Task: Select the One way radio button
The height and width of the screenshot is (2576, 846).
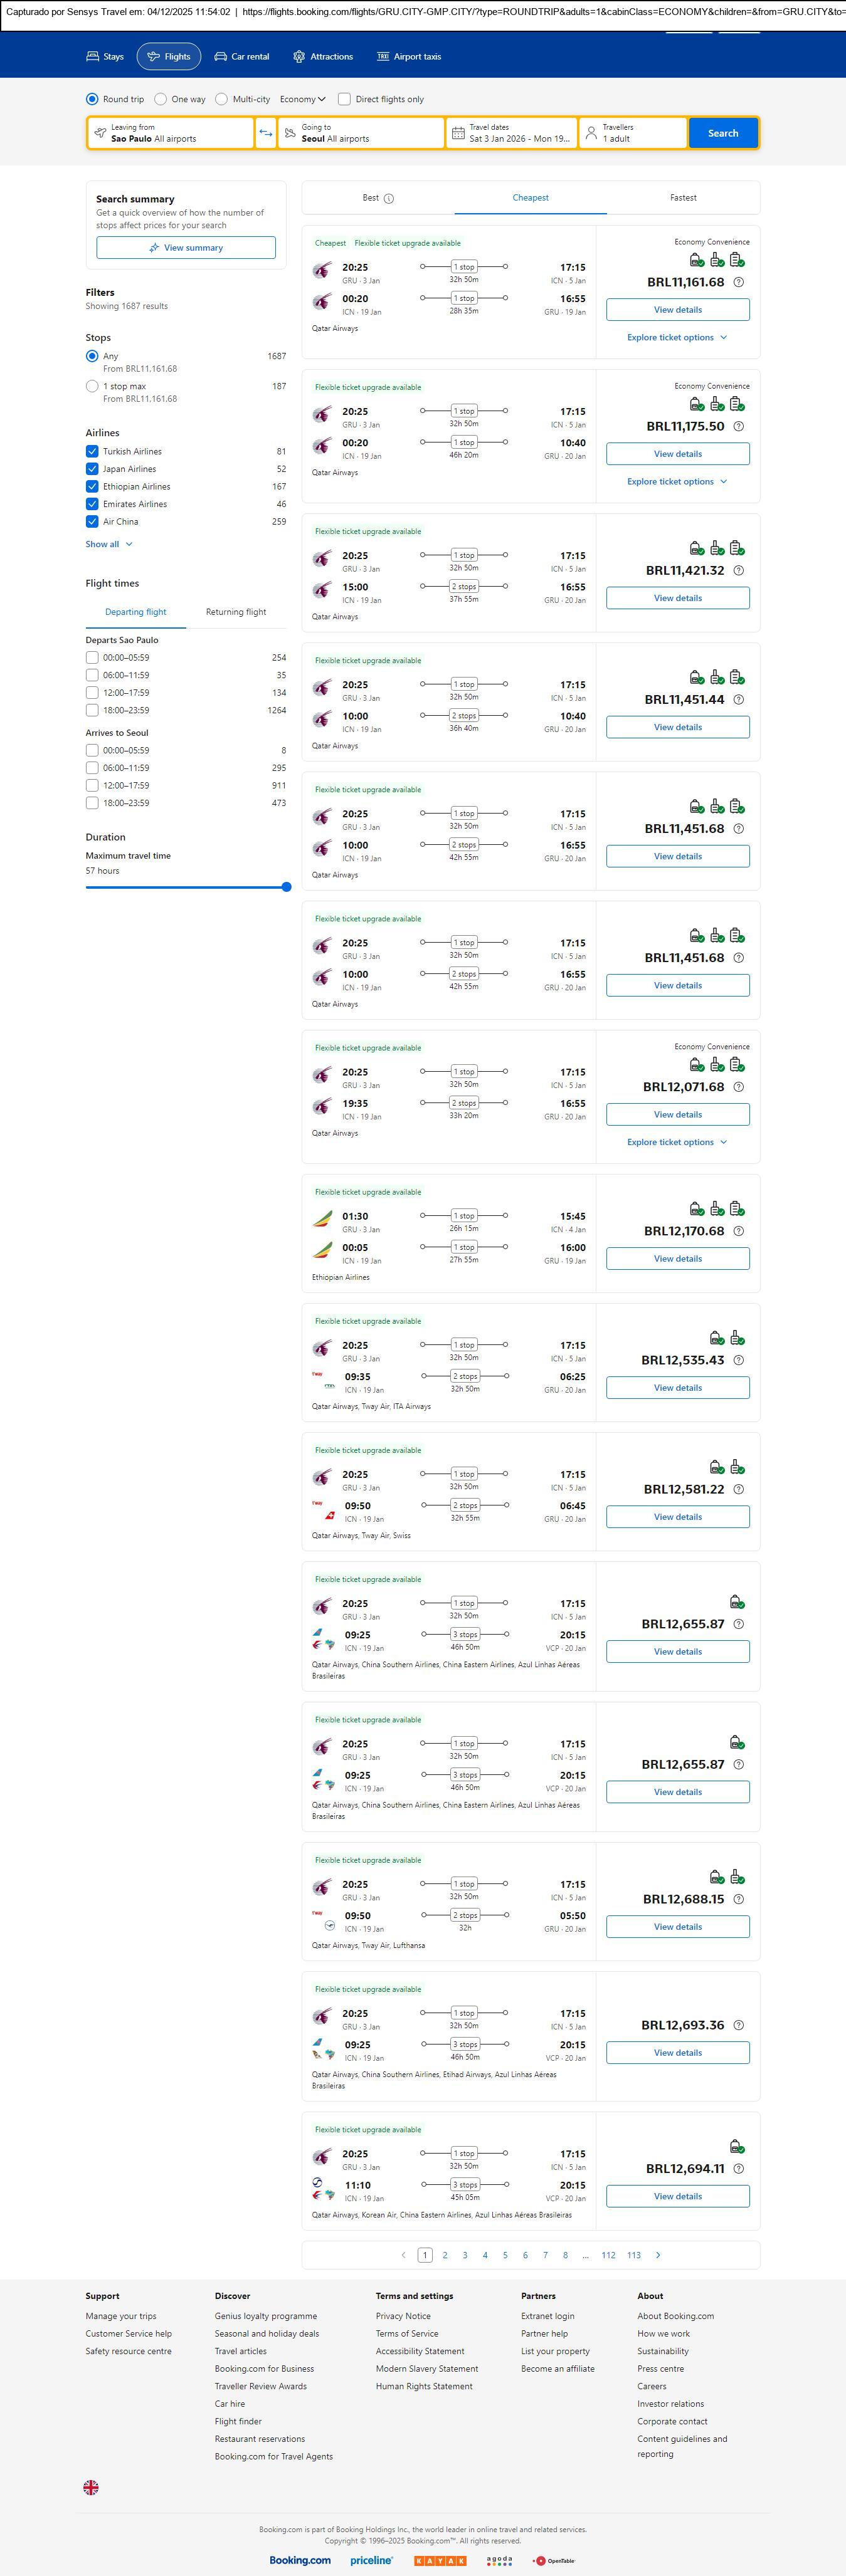Action: (160, 99)
